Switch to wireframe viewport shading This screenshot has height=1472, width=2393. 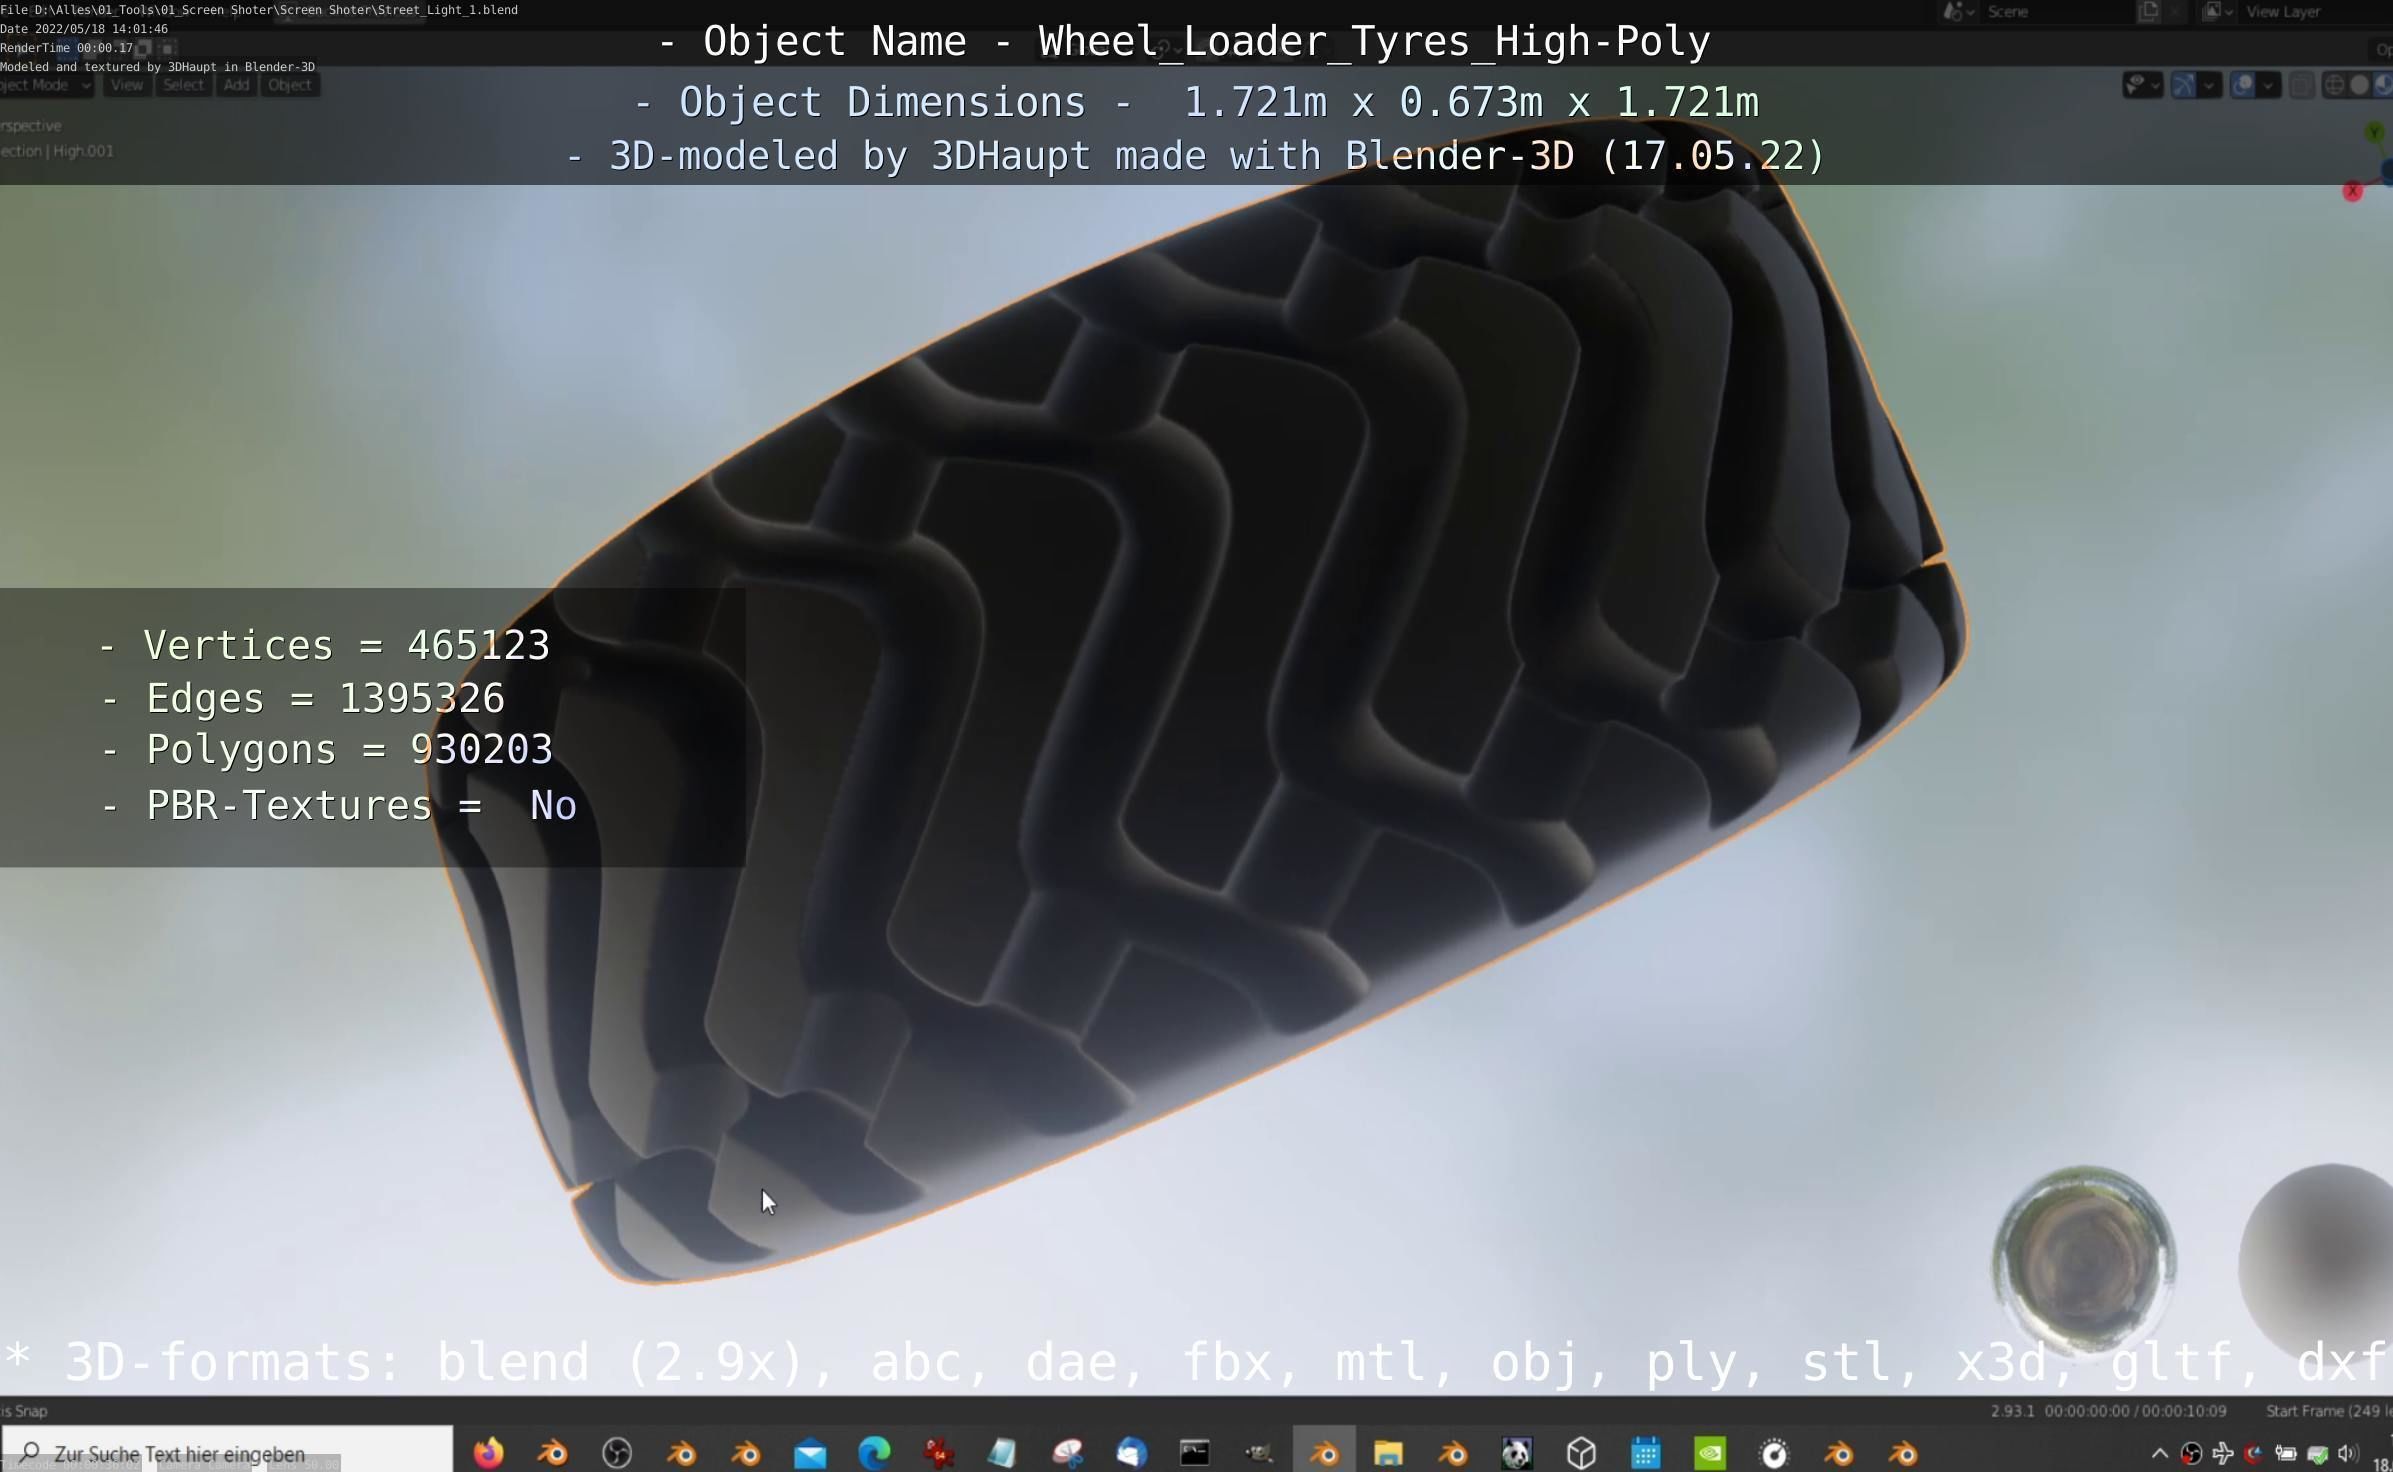2334,85
